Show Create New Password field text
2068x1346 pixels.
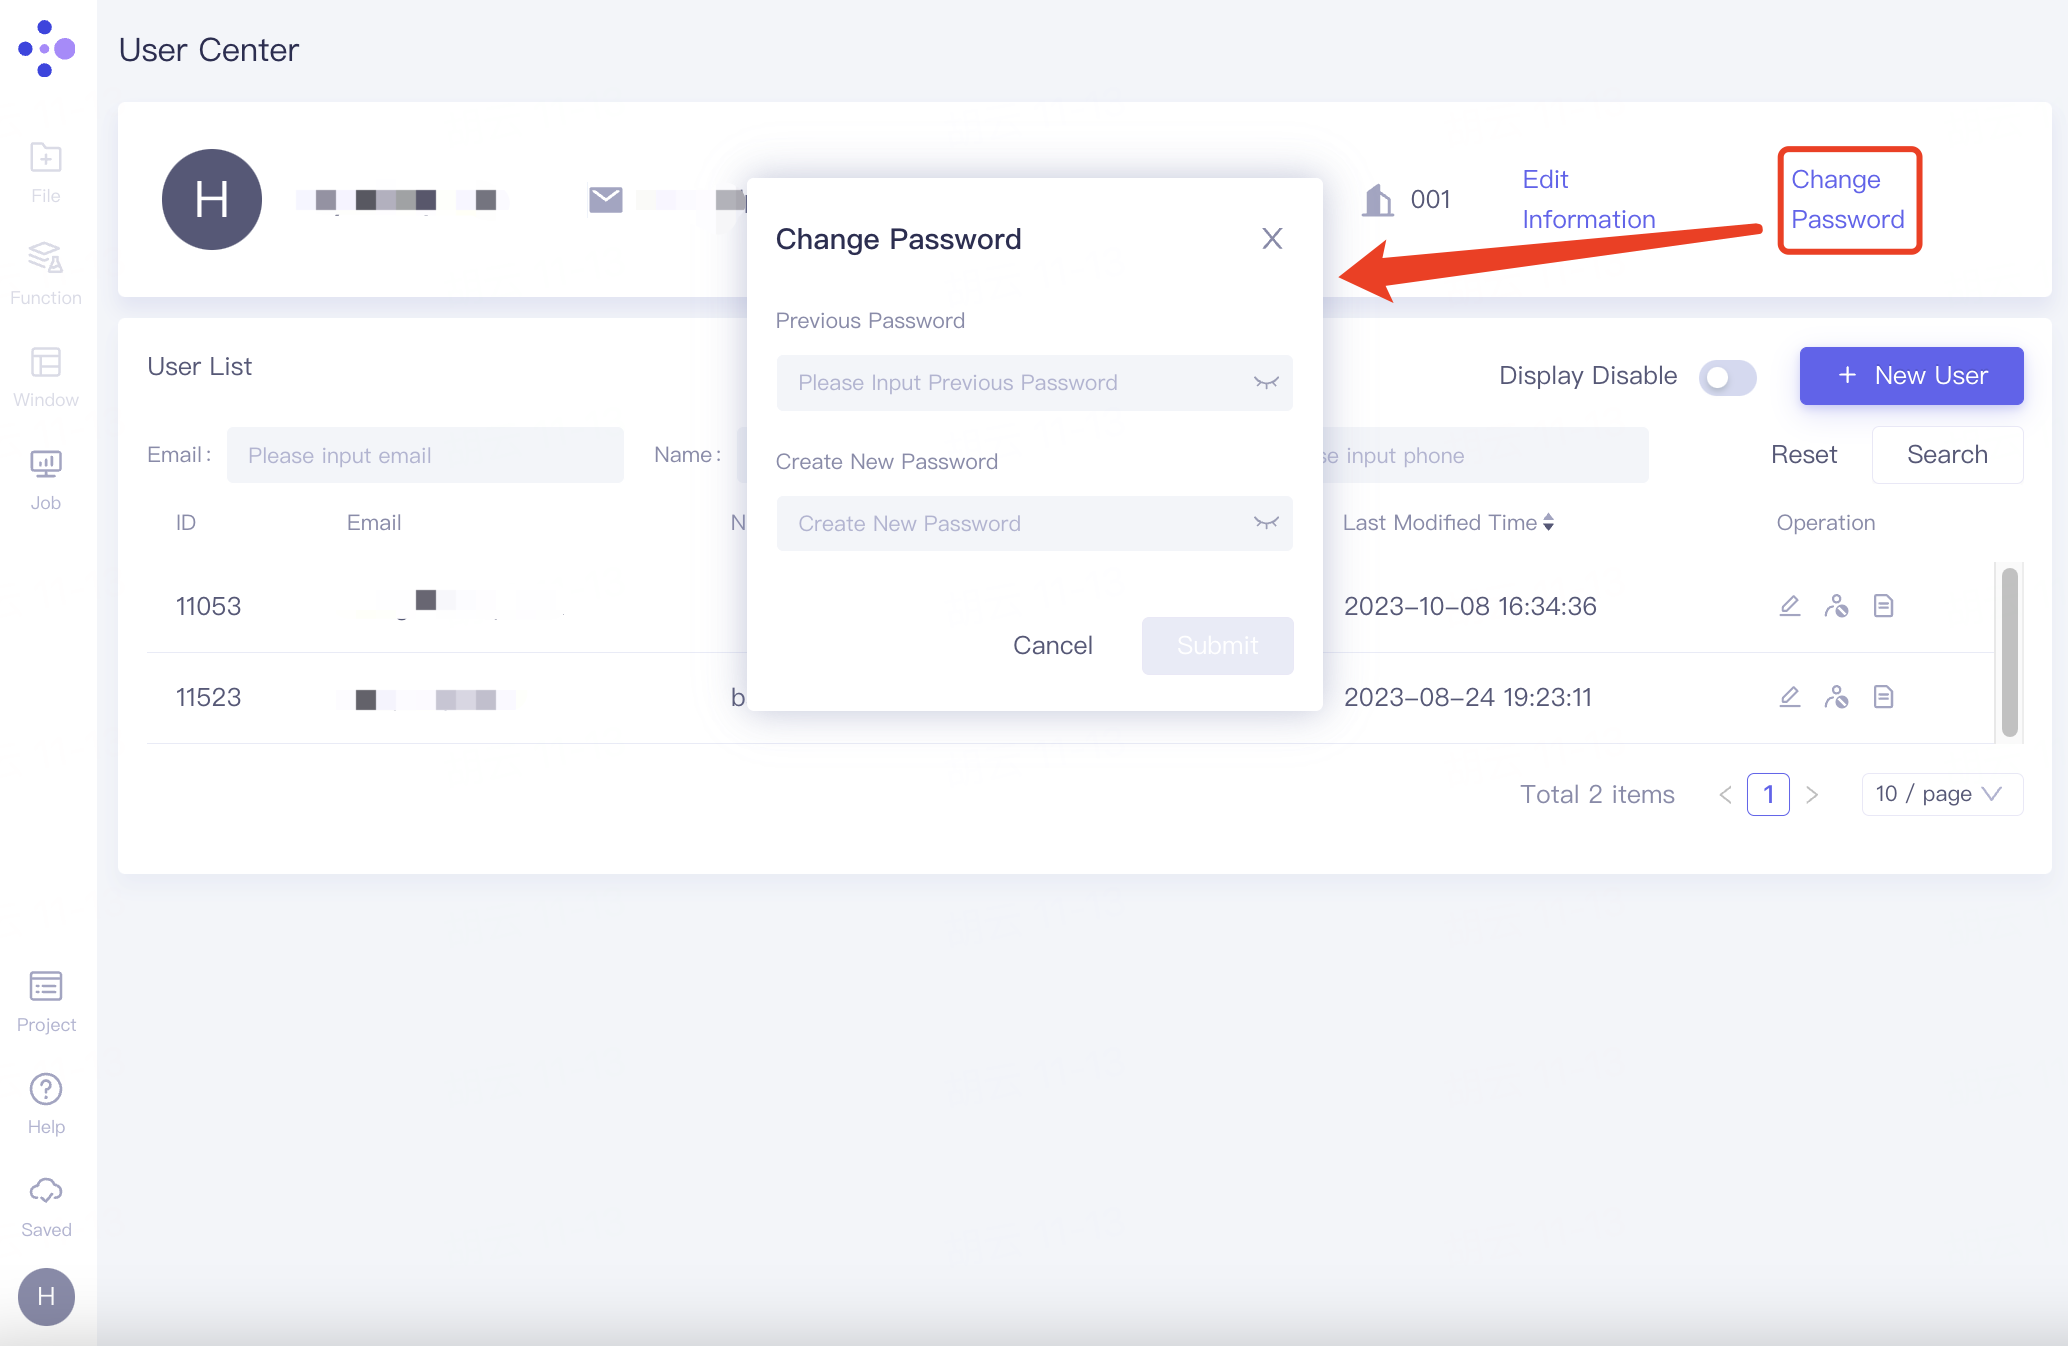pyautogui.click(x=1266, y=524)
